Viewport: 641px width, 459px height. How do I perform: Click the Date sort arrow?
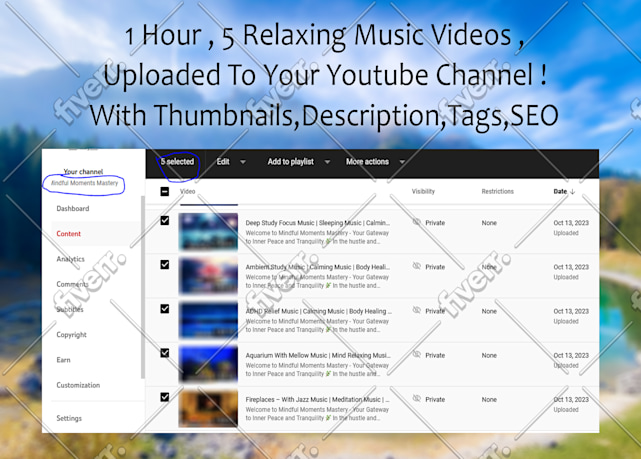[572, 191]
